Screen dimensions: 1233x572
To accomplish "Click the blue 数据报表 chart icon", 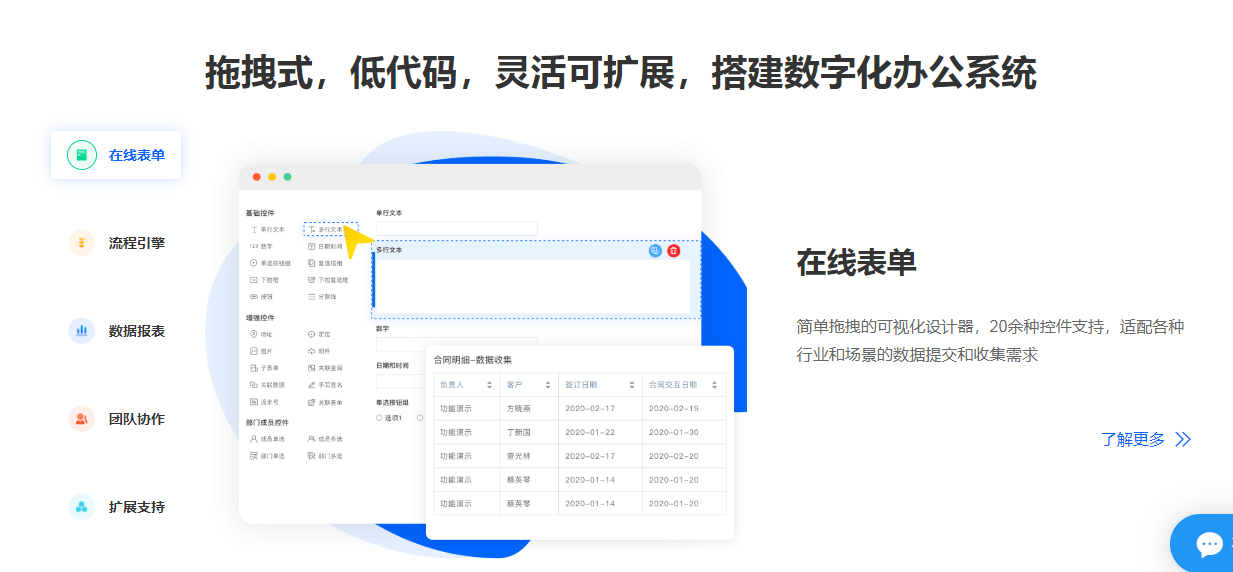I will [82, 331].
